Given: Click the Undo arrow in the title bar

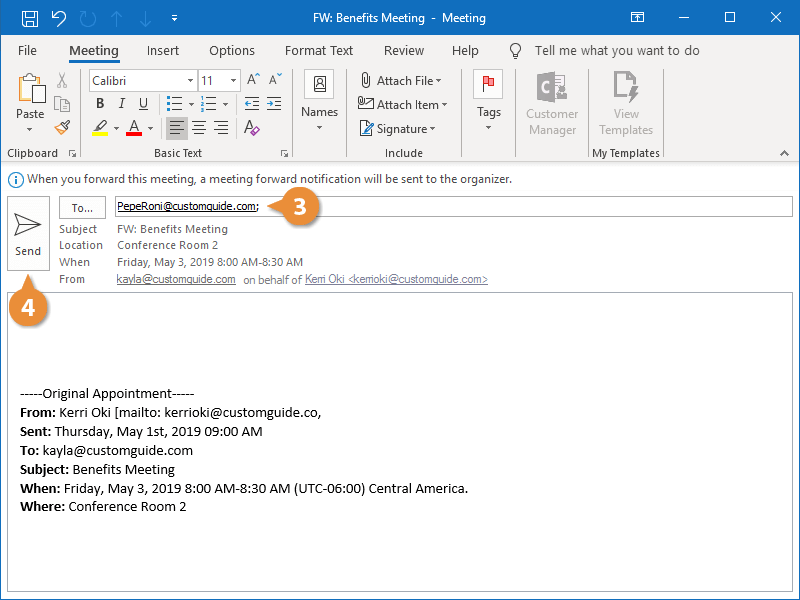Looking at the screenshot, I should pyautogui.click(x=58, y=18).
